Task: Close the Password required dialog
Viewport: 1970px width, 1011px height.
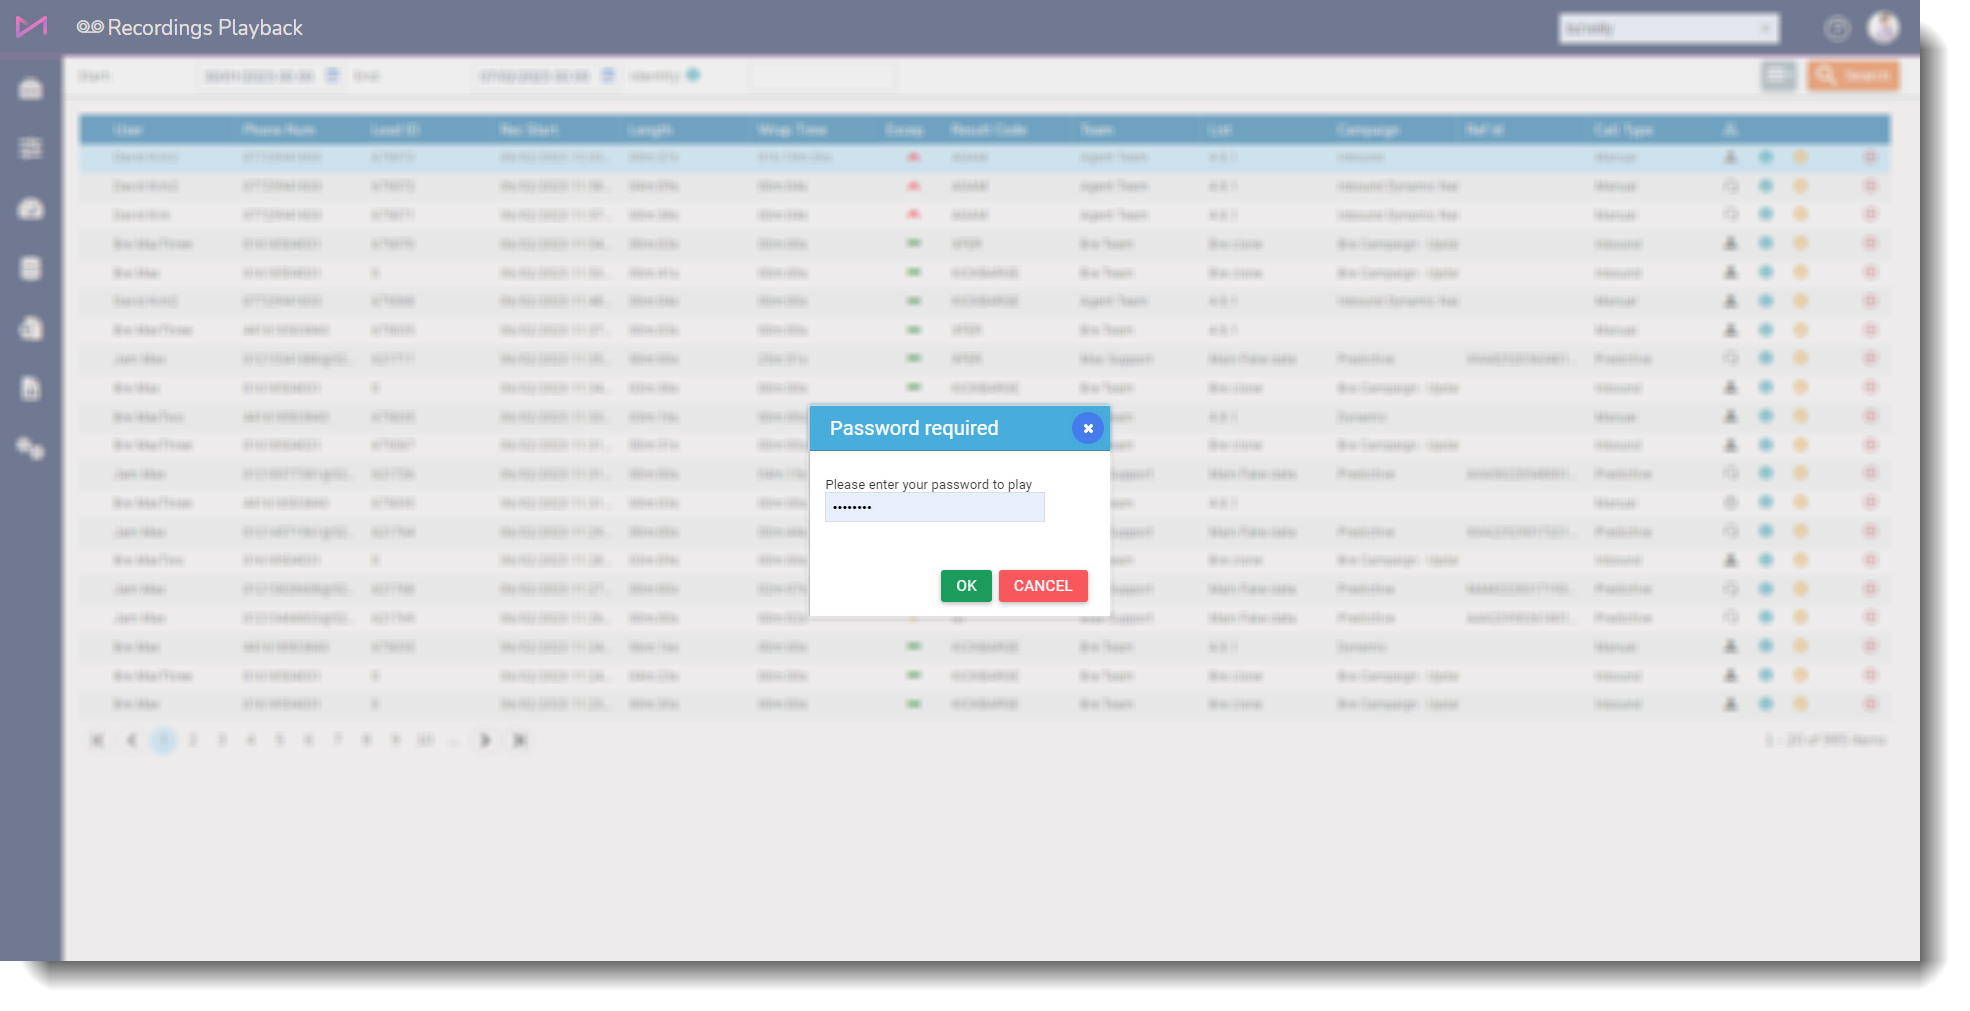Action: tap(1088, 428)
